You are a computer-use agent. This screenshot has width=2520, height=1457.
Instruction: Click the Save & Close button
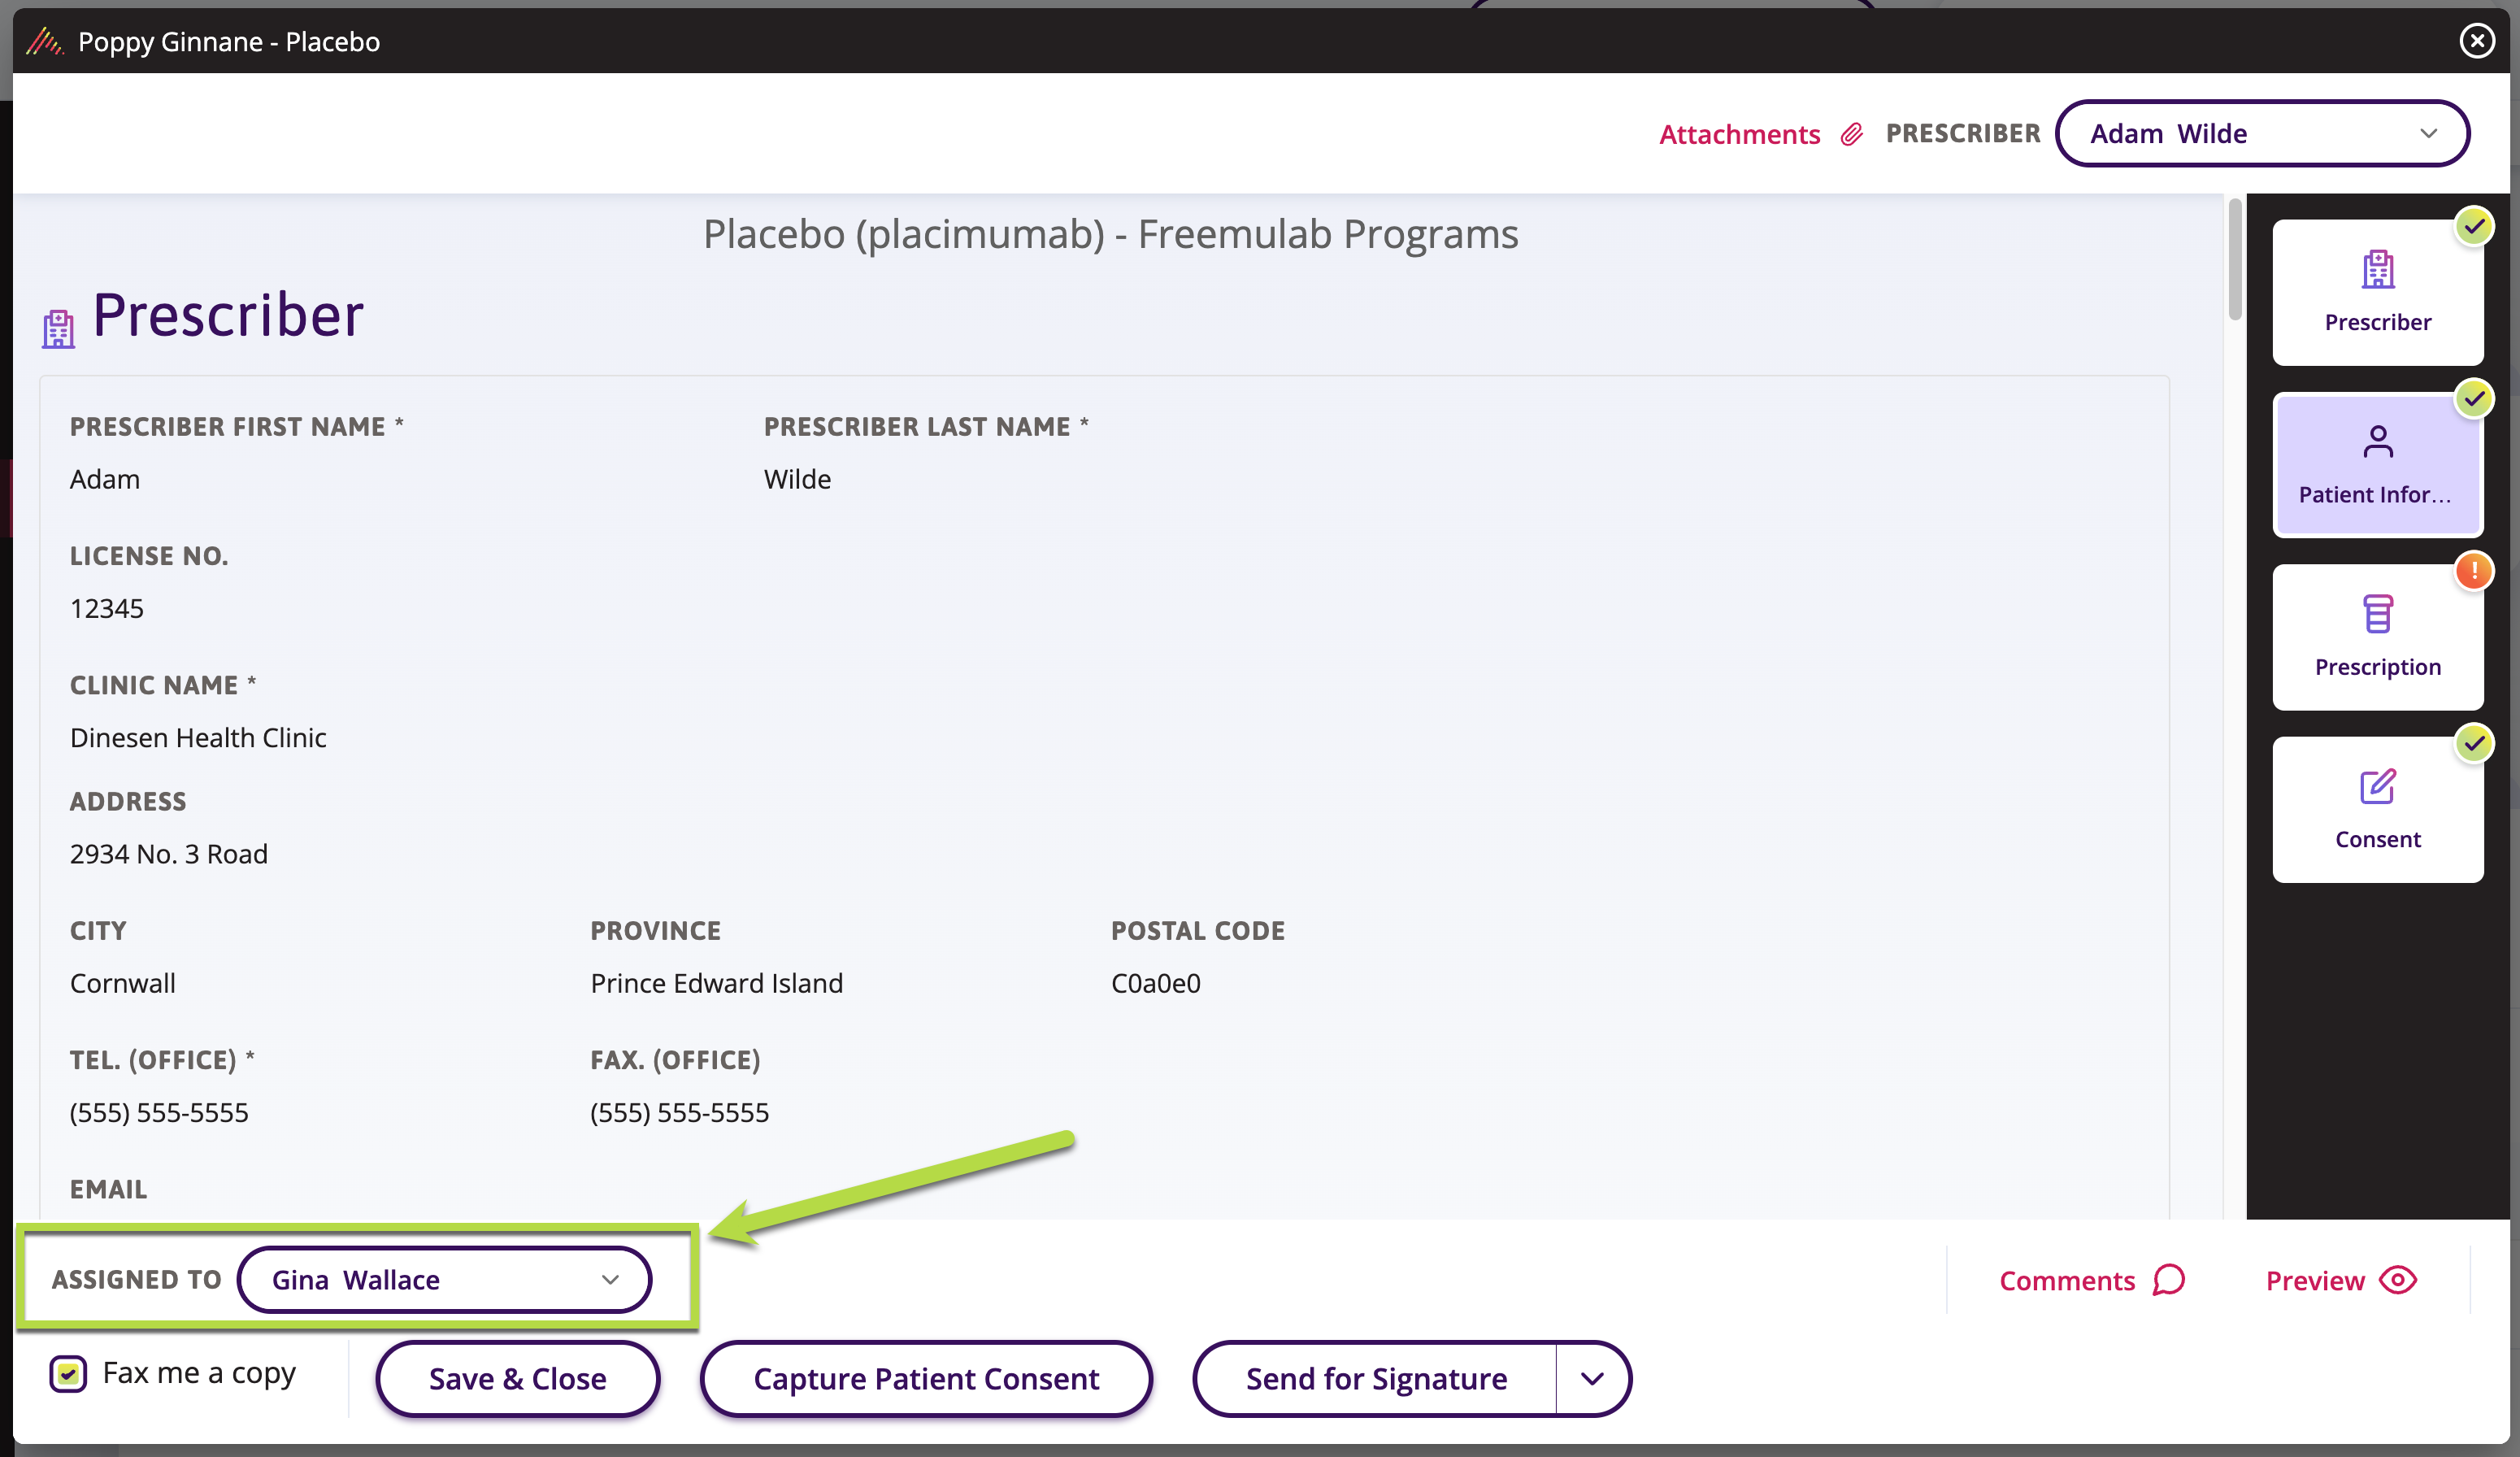(x=516, y=1378)
